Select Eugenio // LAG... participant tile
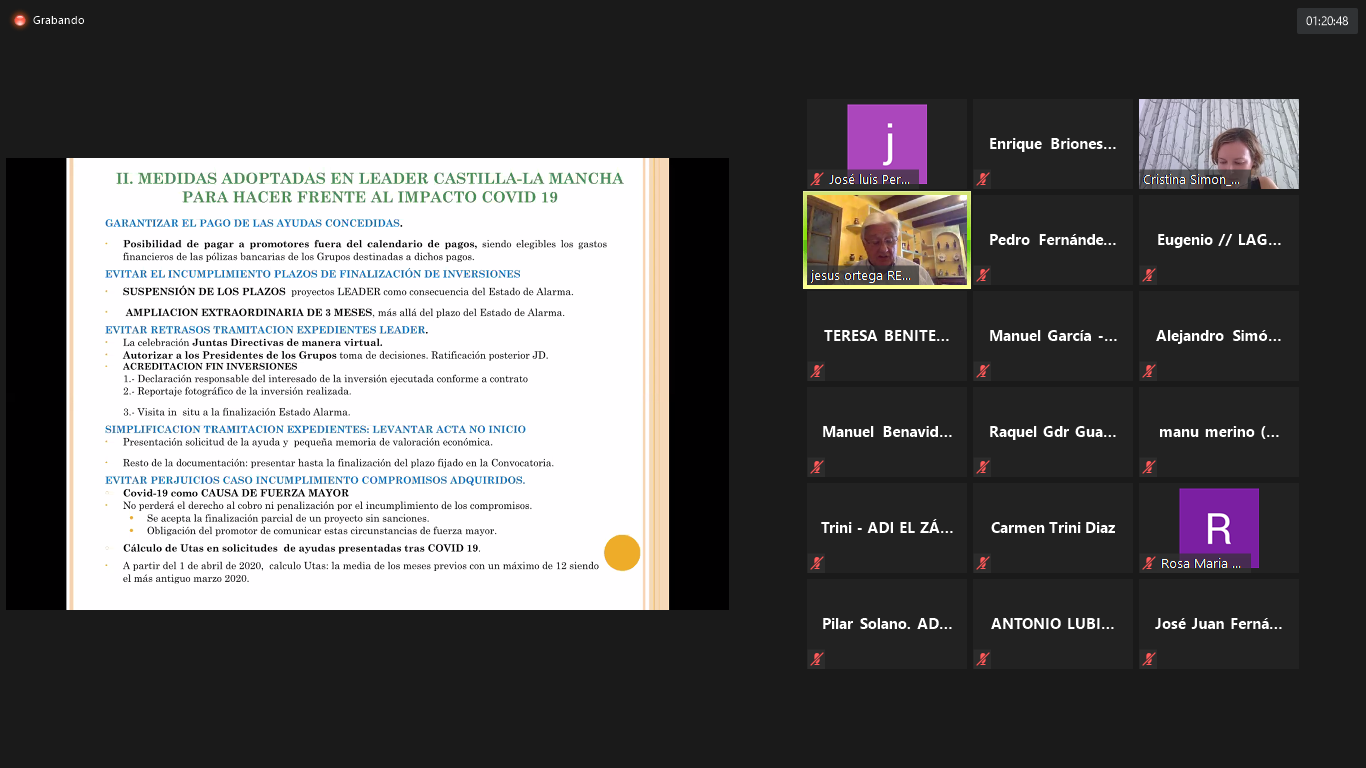The width and height of the screenshot is (1366, 768). click(1219, 240)
